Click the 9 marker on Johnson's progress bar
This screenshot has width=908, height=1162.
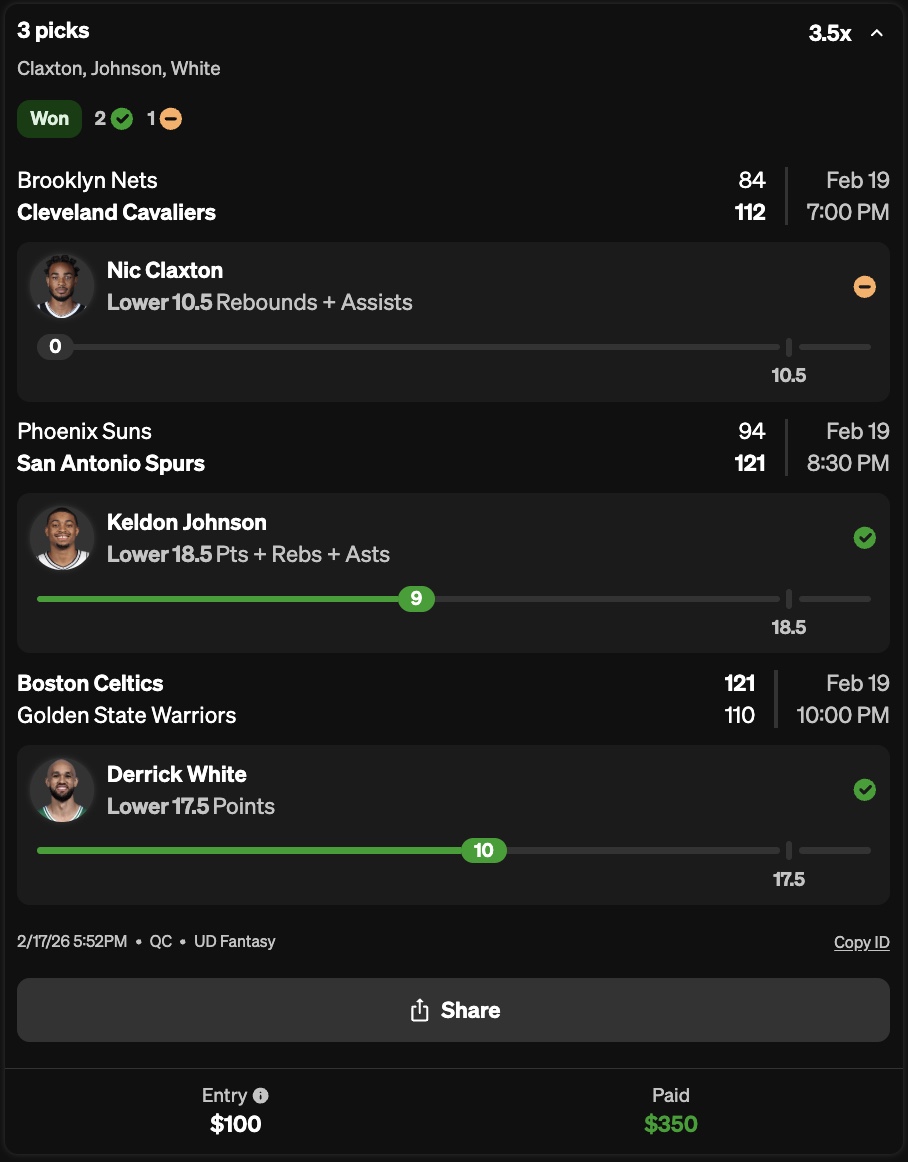(416, 599)
